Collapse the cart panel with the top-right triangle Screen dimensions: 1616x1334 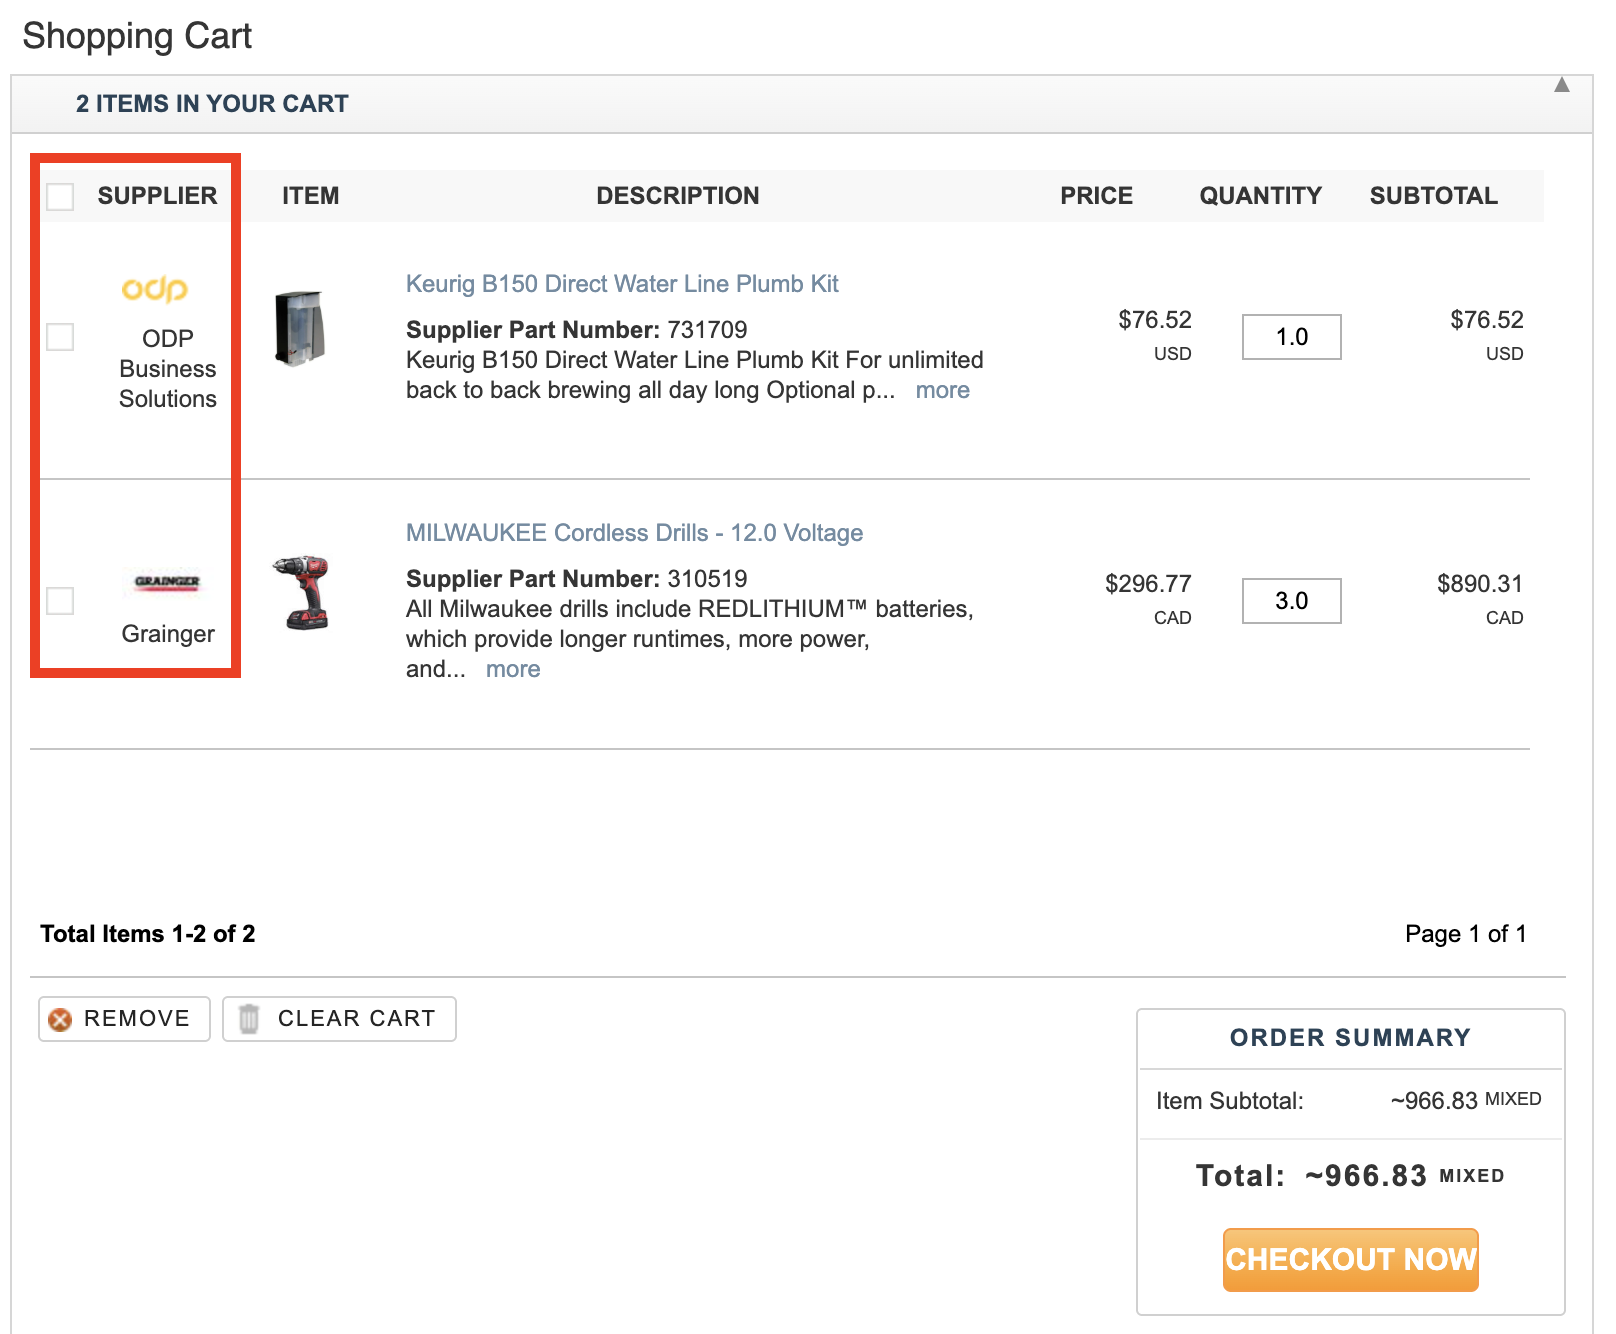[1561, 85]
